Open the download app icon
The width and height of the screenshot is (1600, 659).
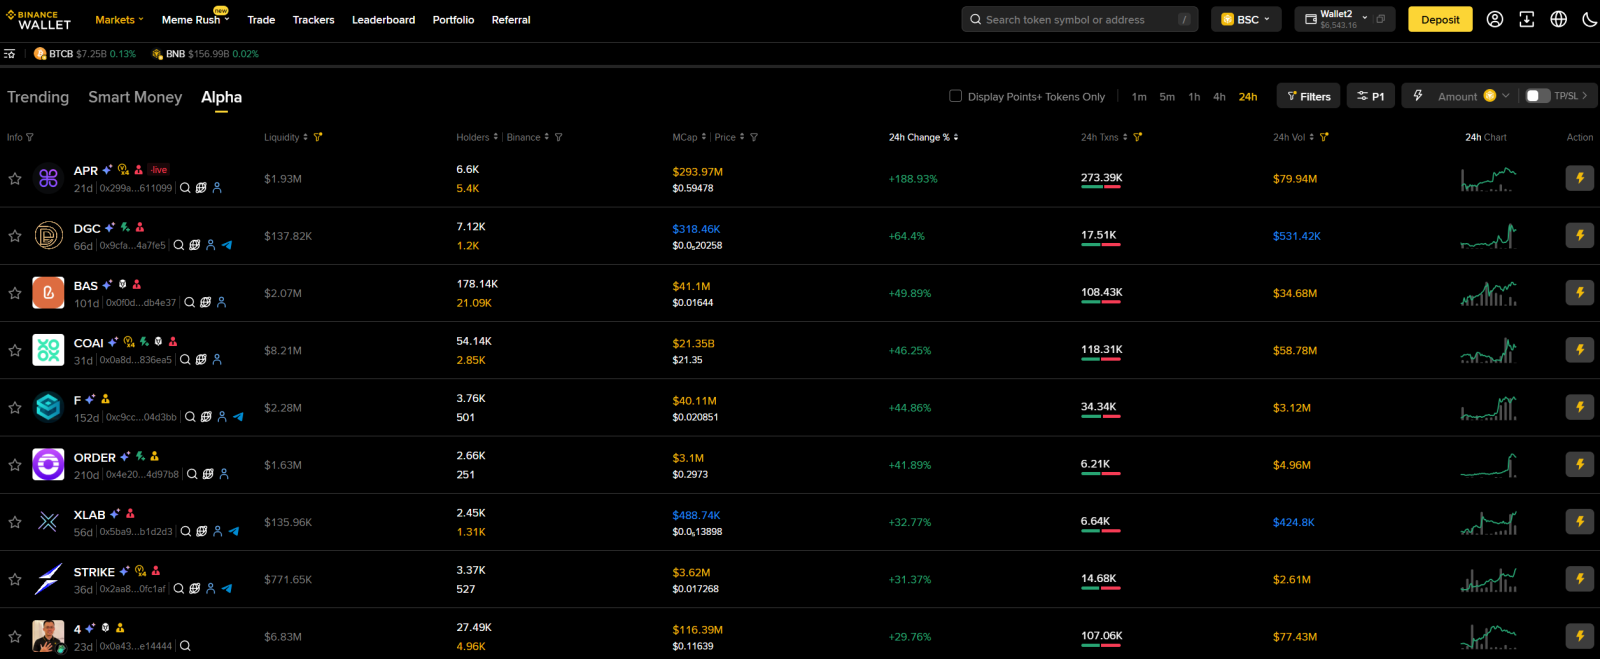click(x=1527, y=19)
